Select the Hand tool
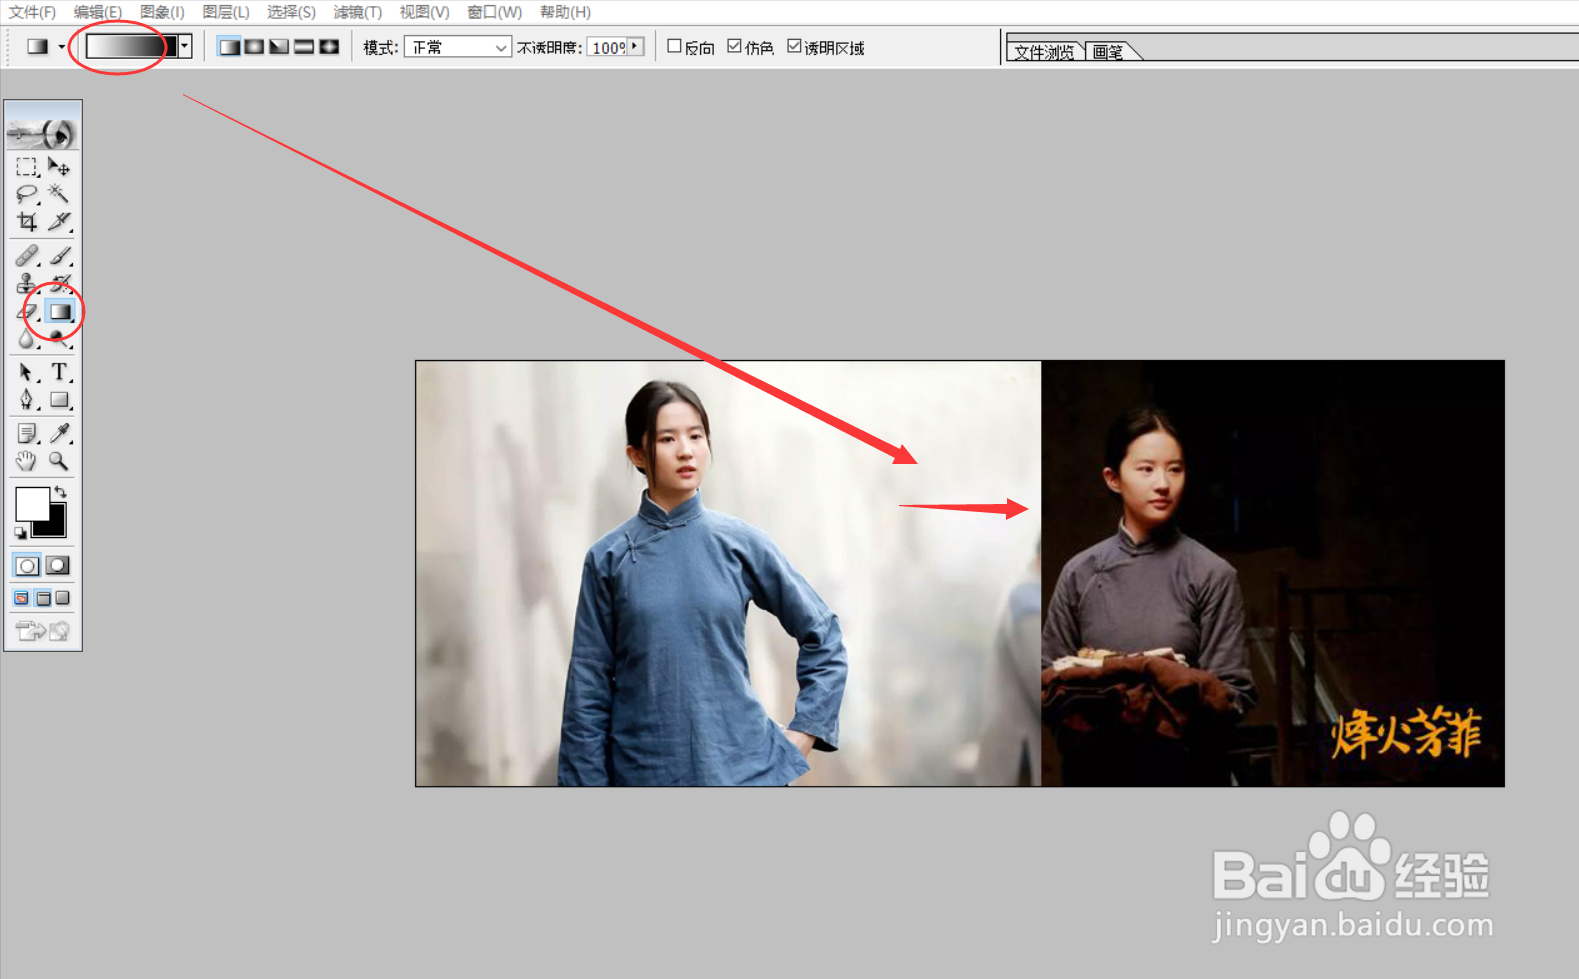The height and width of the screenshot is (979, 1579). click(27, 461)
